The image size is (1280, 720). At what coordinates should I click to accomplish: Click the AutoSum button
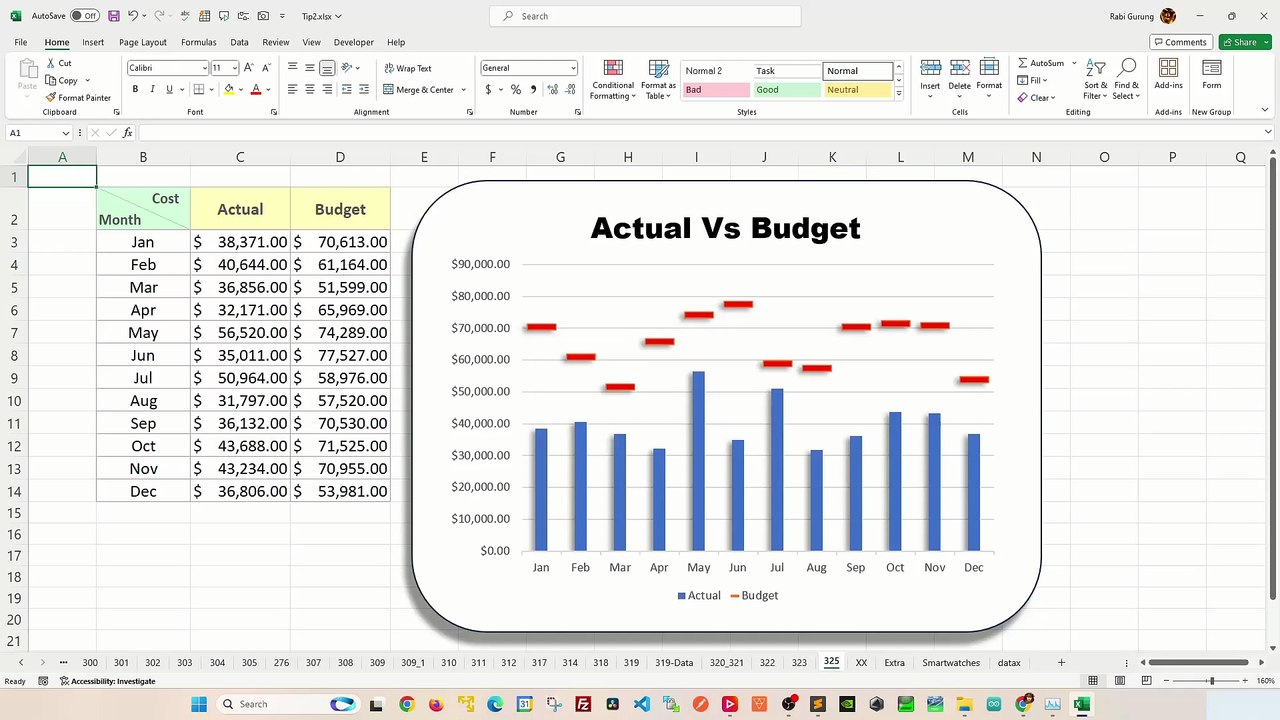[x=1040, y=63]
